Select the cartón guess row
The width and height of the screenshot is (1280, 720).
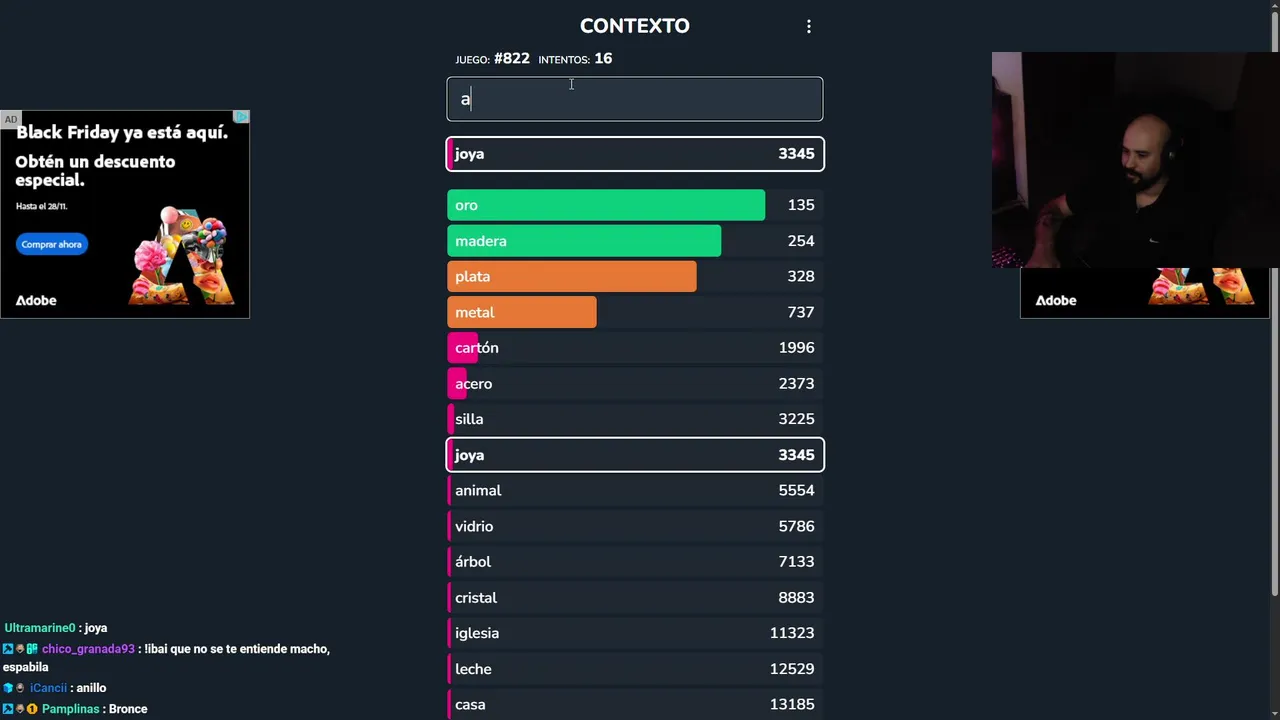tap(634, 348)
